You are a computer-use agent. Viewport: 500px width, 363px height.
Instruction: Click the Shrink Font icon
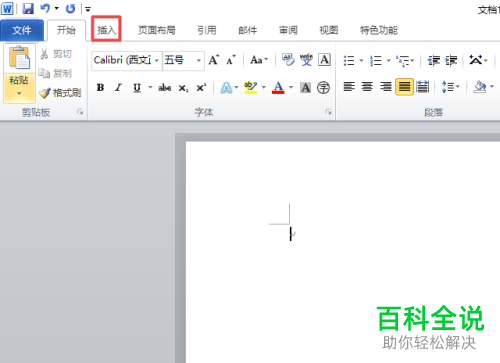231,60
